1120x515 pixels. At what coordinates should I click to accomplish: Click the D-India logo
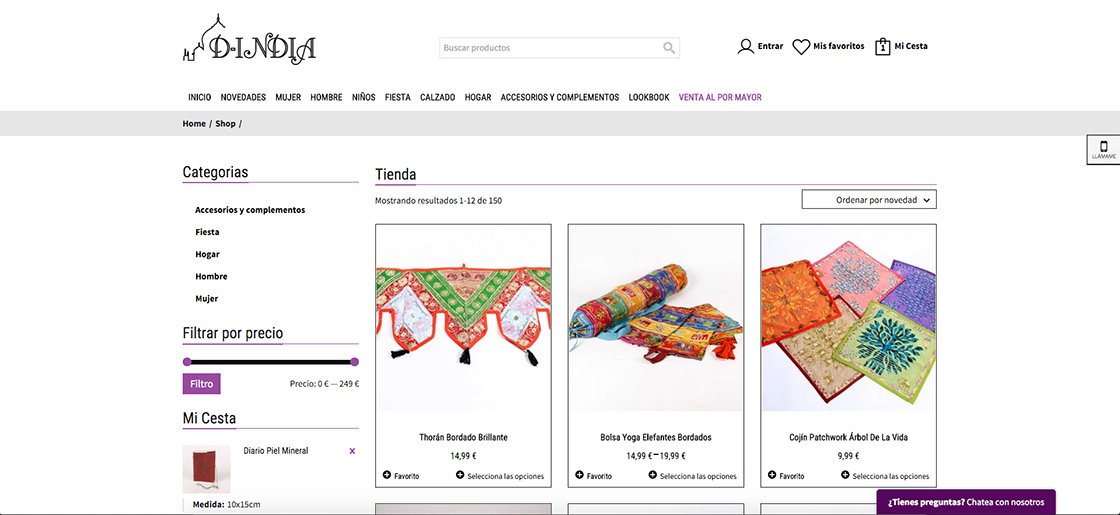(249, 40)
